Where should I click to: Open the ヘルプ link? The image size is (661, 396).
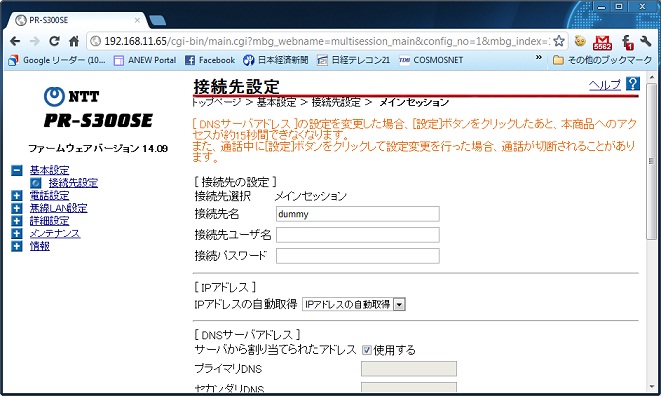point(605,85)
